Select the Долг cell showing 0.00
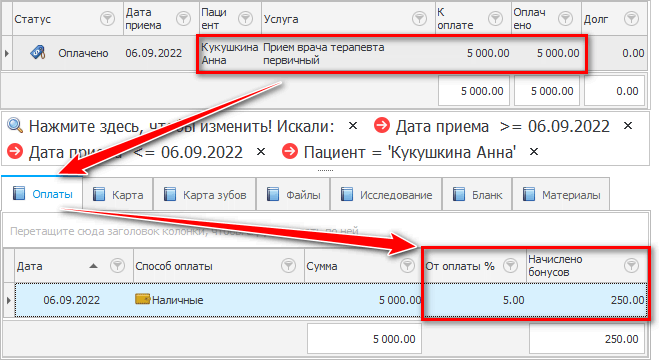659x360 pixels. click(614, 53)
